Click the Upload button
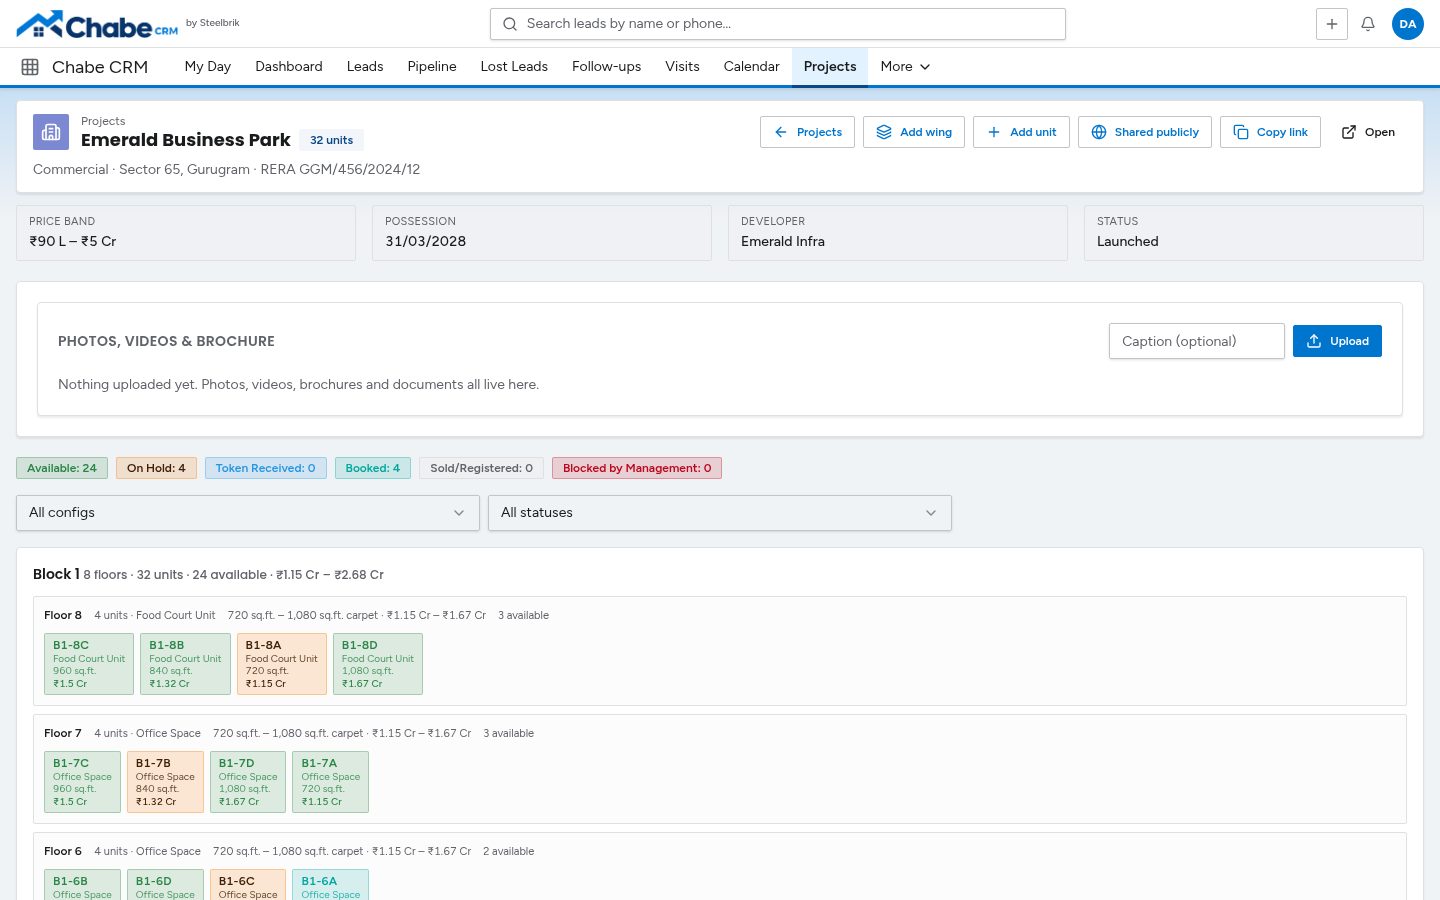Image resolution: width=1440 pixels, height=900 pixels. pyautogui.click(x=1337, y=341)
